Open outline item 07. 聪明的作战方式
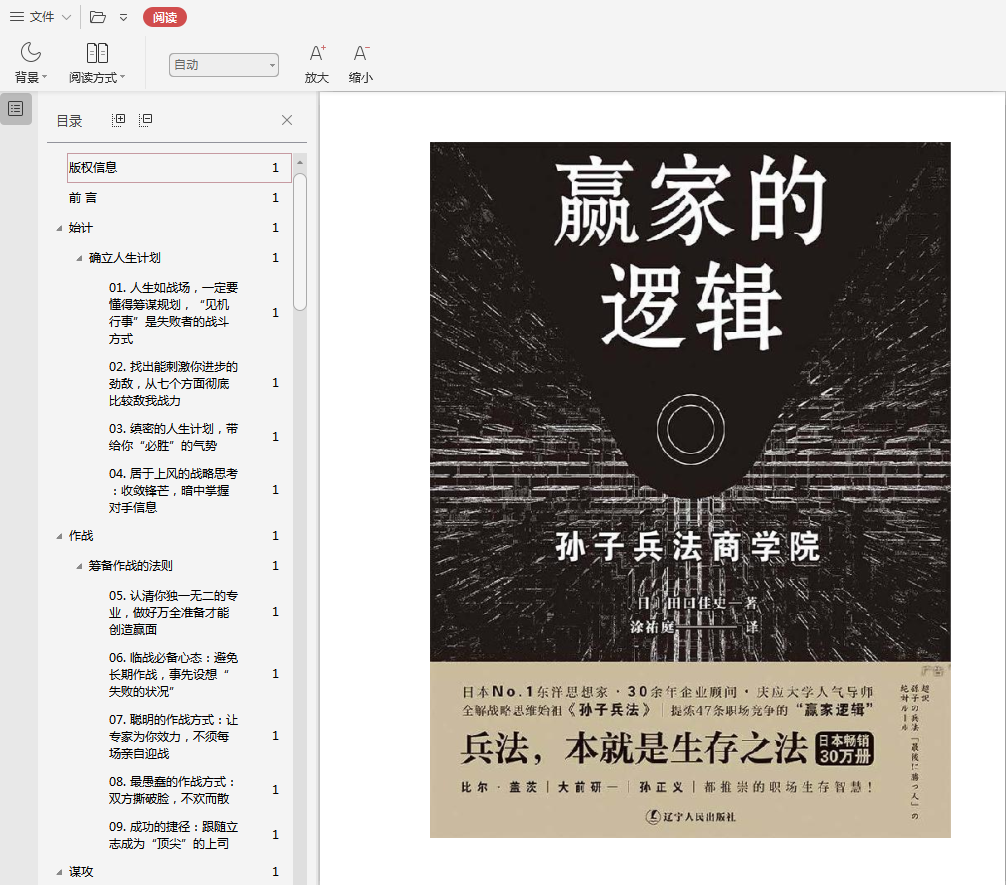The width and height of the screenshot is (1006, 885). 173,736
